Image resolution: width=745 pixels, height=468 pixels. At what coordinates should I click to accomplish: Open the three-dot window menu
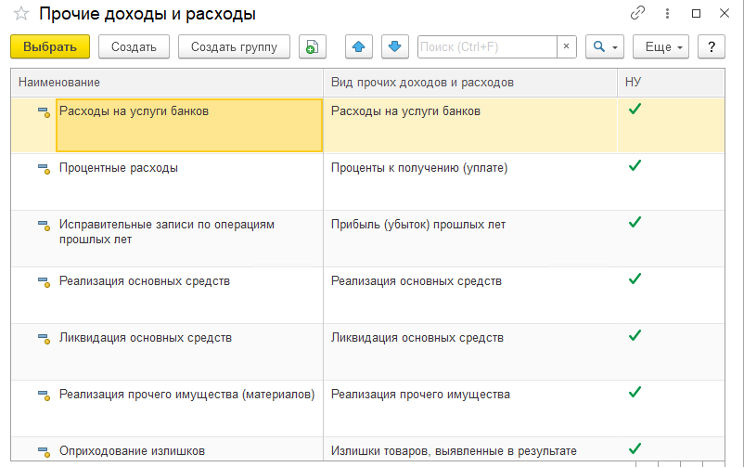click(x=667, y=13)
